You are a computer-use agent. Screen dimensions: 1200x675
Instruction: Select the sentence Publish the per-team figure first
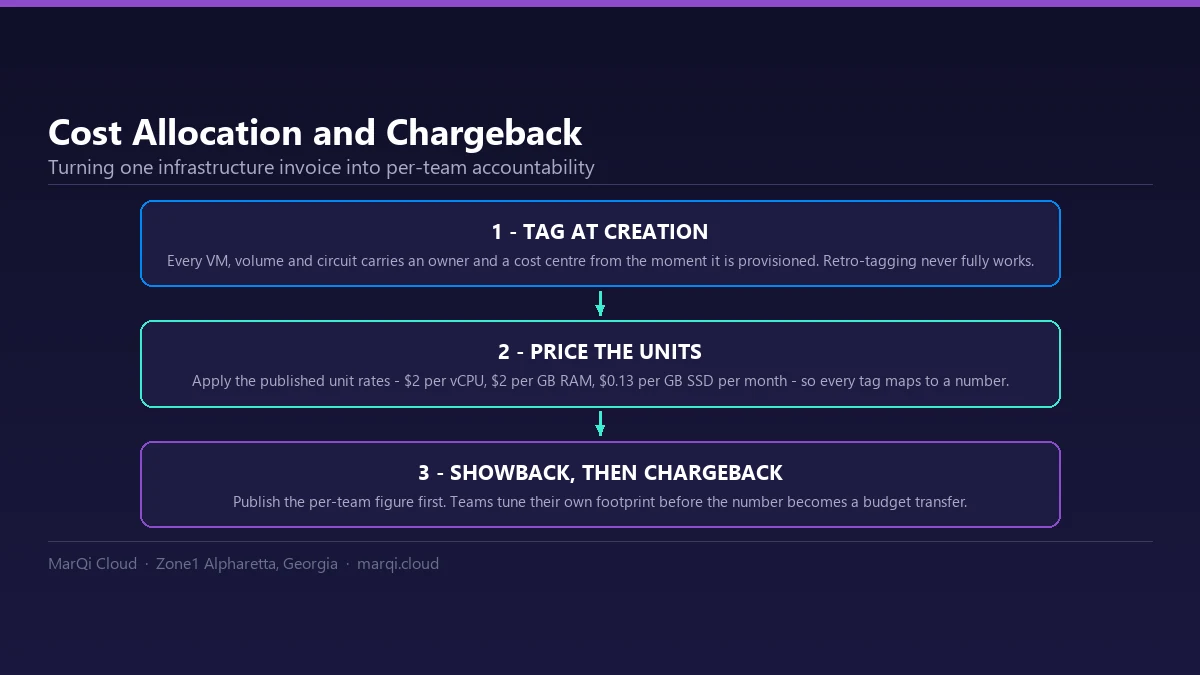point(339,501)
